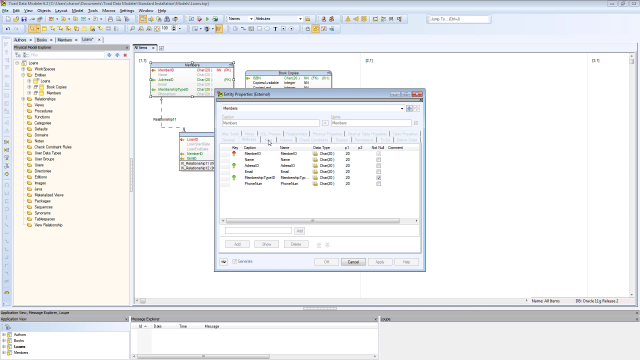Viewport: 640px width, 360px height.
Task: Click move attribute up arrow icon
Action: (x=319, y=245)
